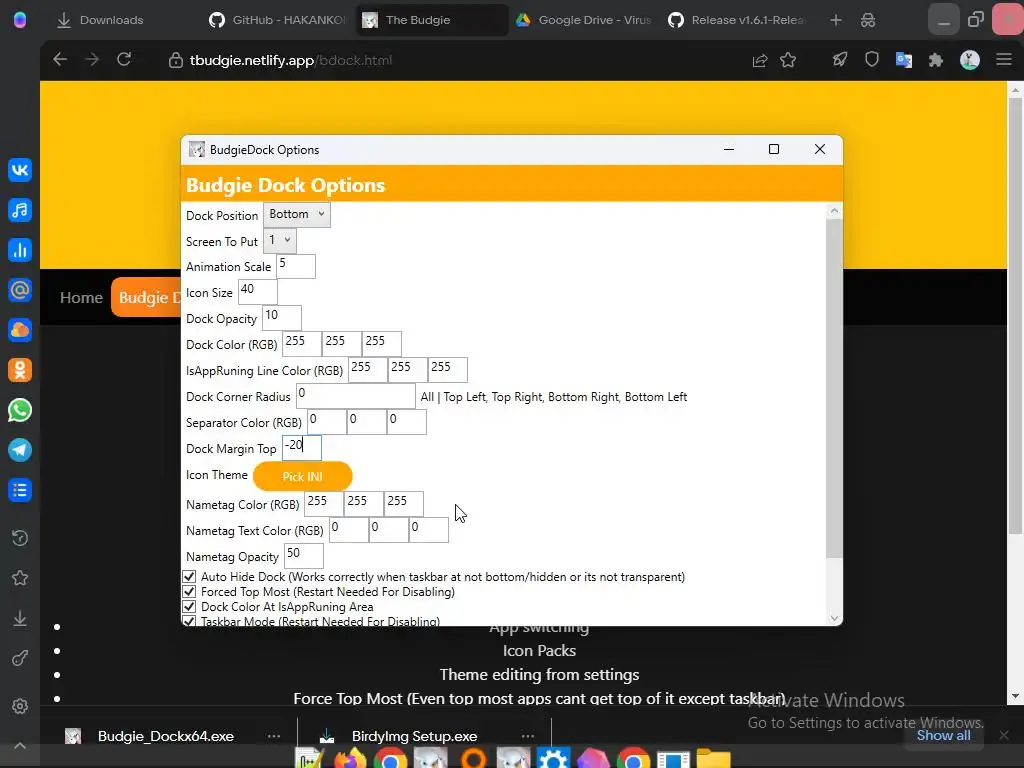Click the share page icon in the address bar
This screenshot has height=768, width=1024.
click(760, 61)
